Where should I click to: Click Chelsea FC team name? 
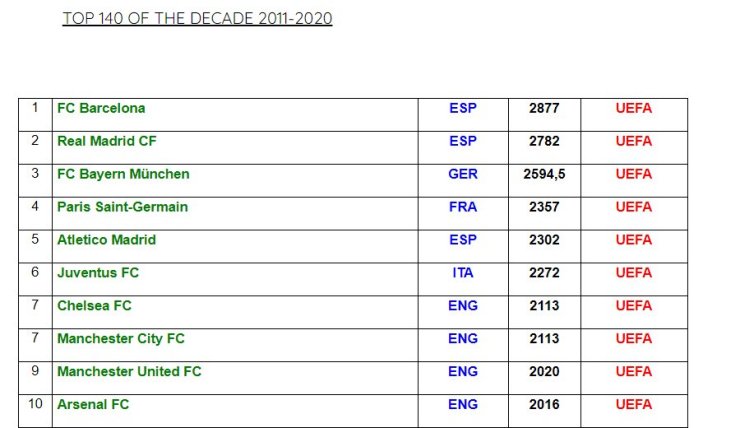pyautogui.click(x=94, y=306)
